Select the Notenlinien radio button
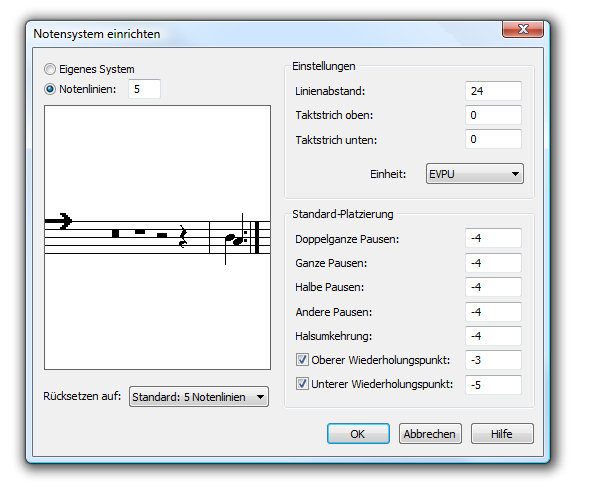This screenshot has width=590, height=499. (50, 89)
